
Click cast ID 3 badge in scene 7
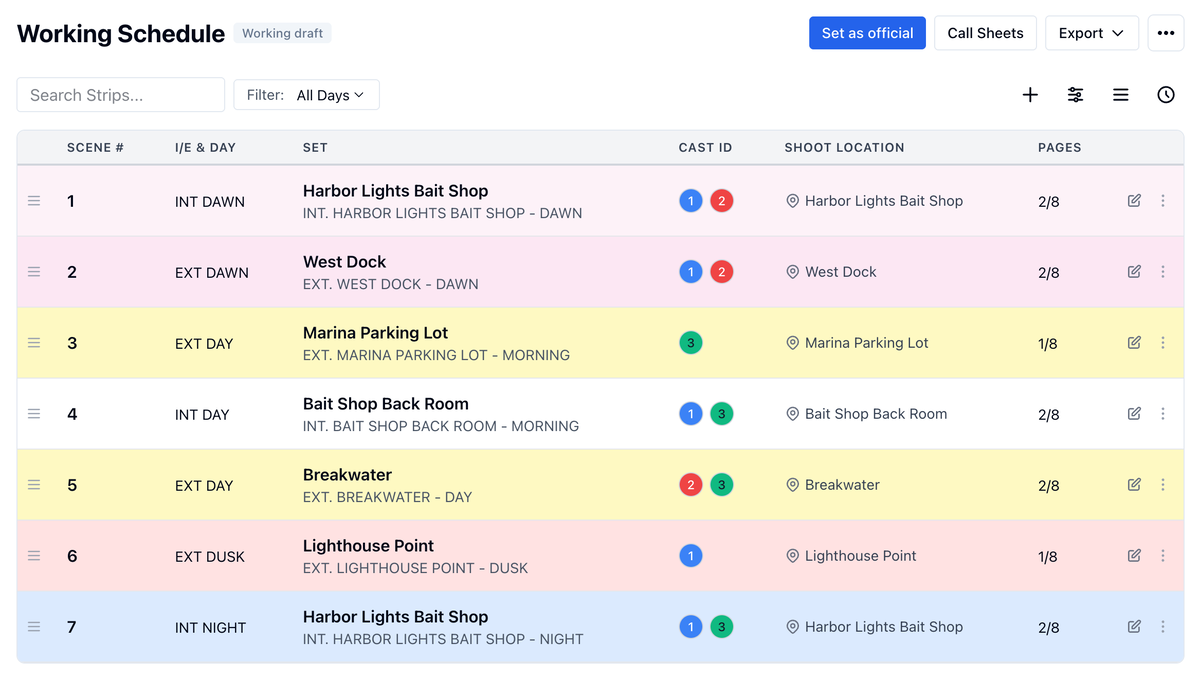tap(722, 627)
